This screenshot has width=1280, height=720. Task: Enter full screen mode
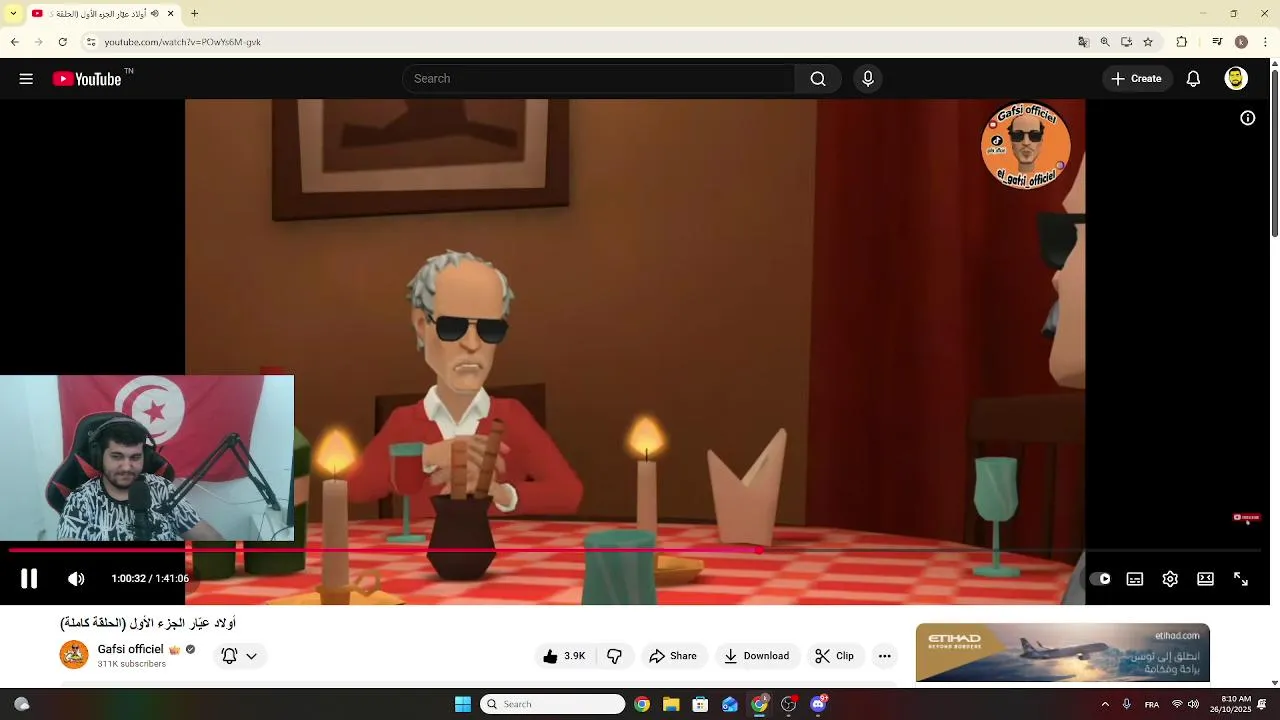(1241, 578)
